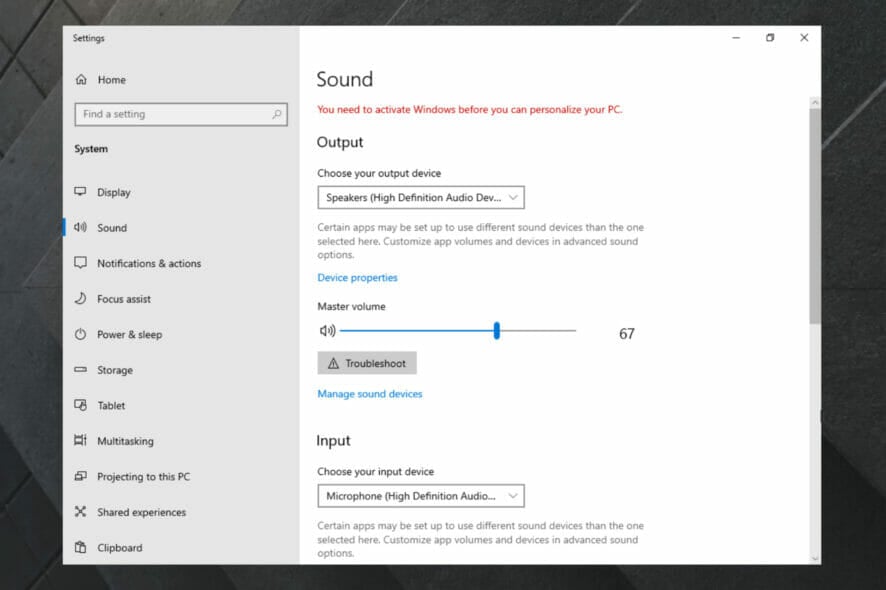Click the Troubleshoot button
This screenshot has height=590, width=886.
point(367,363)
